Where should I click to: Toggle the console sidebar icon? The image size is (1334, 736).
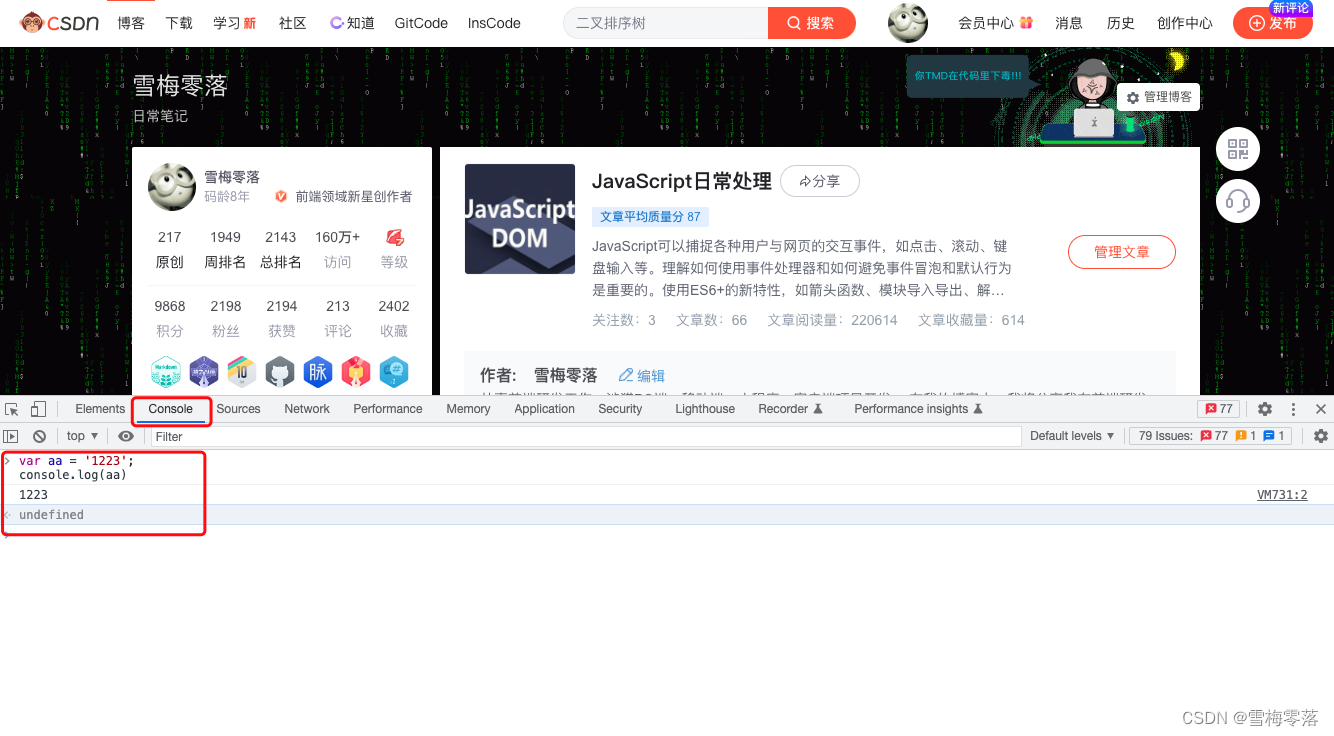pos(11,436)
